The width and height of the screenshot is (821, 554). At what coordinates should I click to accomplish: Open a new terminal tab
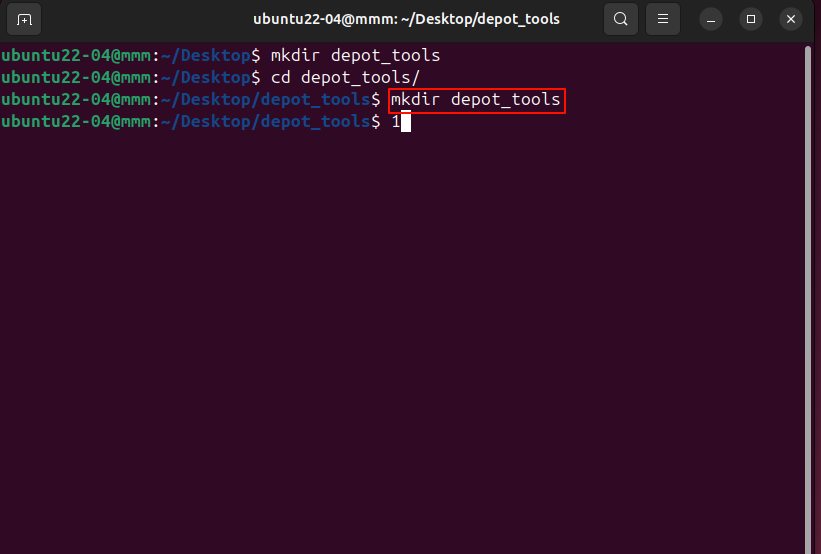coord(24,19)
